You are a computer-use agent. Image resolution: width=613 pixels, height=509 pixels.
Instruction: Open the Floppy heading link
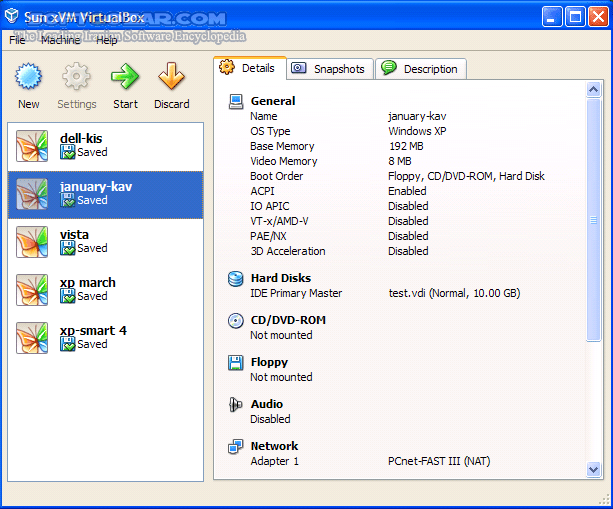(x=269, y=362)
